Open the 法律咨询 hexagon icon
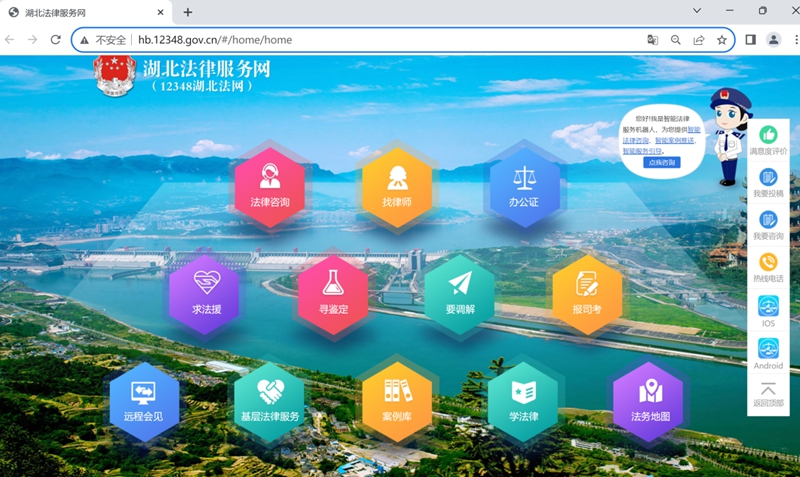The height and width of the screenshot is (477, 800). 269,185
